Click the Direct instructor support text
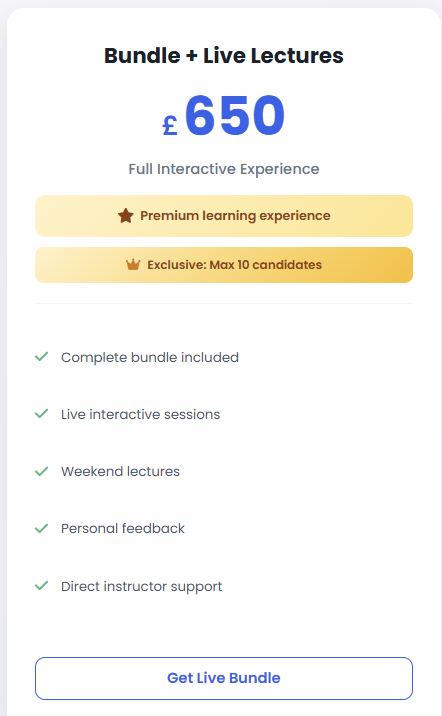442x716 pixels. [142, 586]
